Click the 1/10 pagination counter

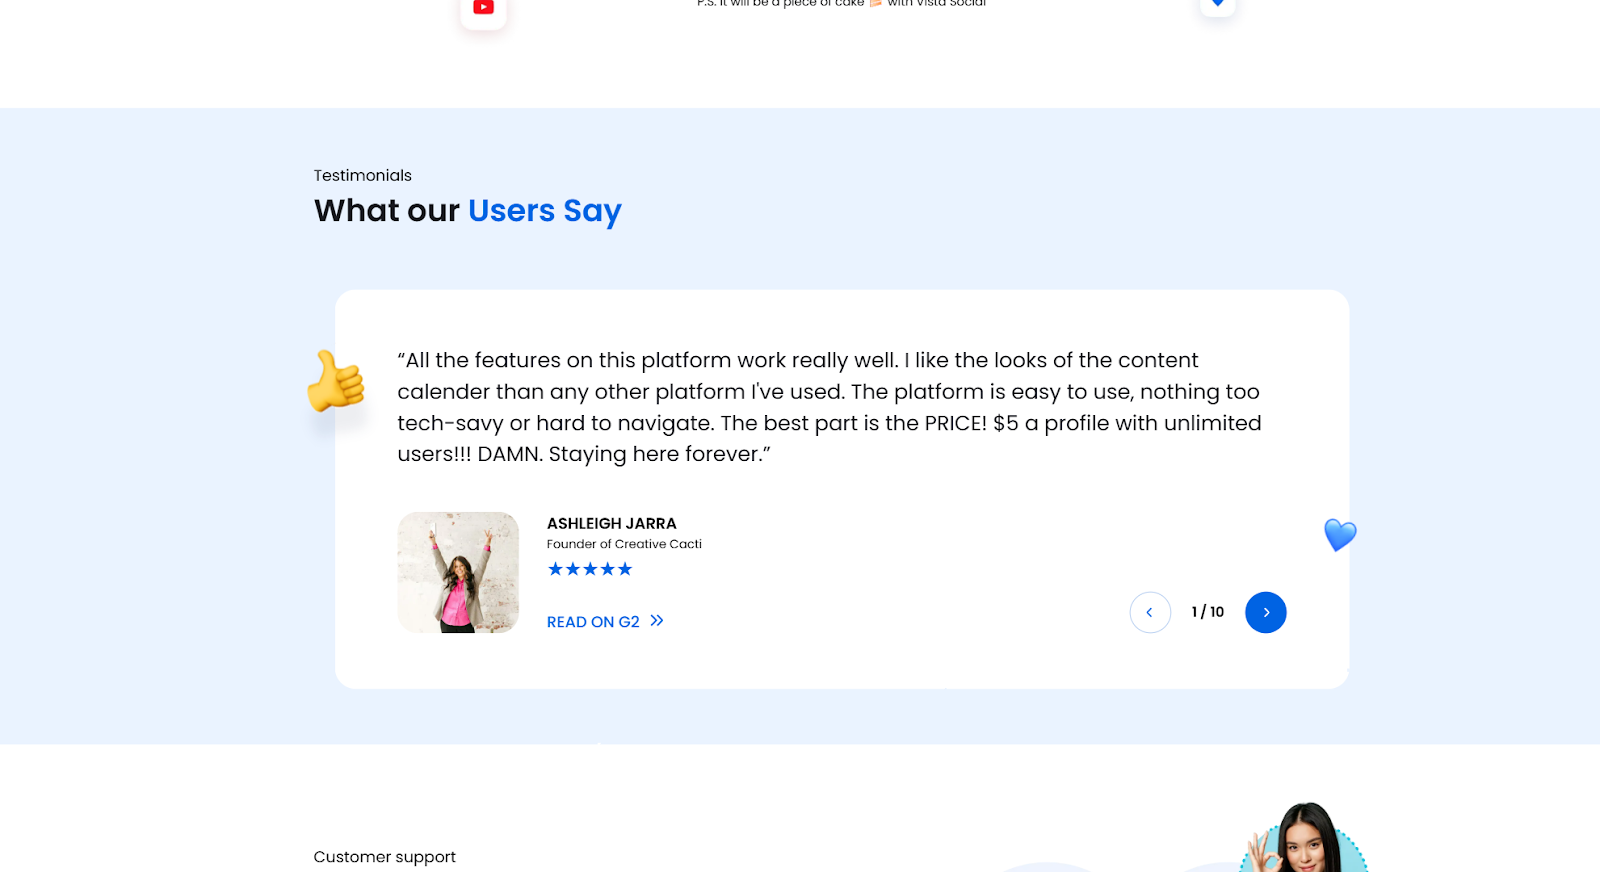[1206, 611]
